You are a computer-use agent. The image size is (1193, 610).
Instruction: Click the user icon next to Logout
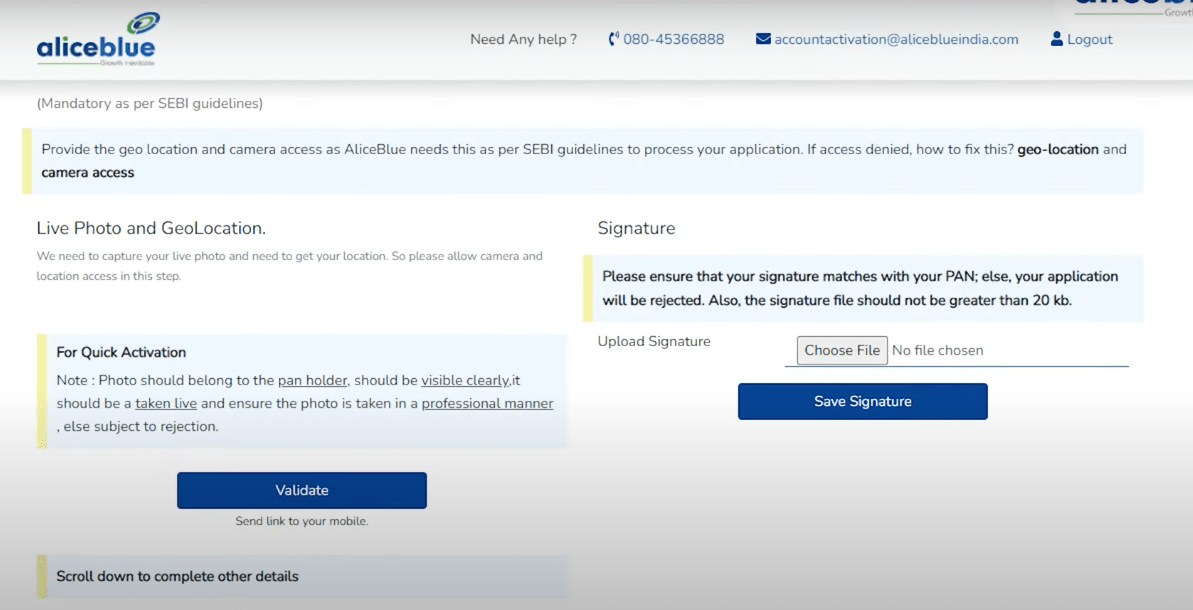click(x=1056, y=39)
